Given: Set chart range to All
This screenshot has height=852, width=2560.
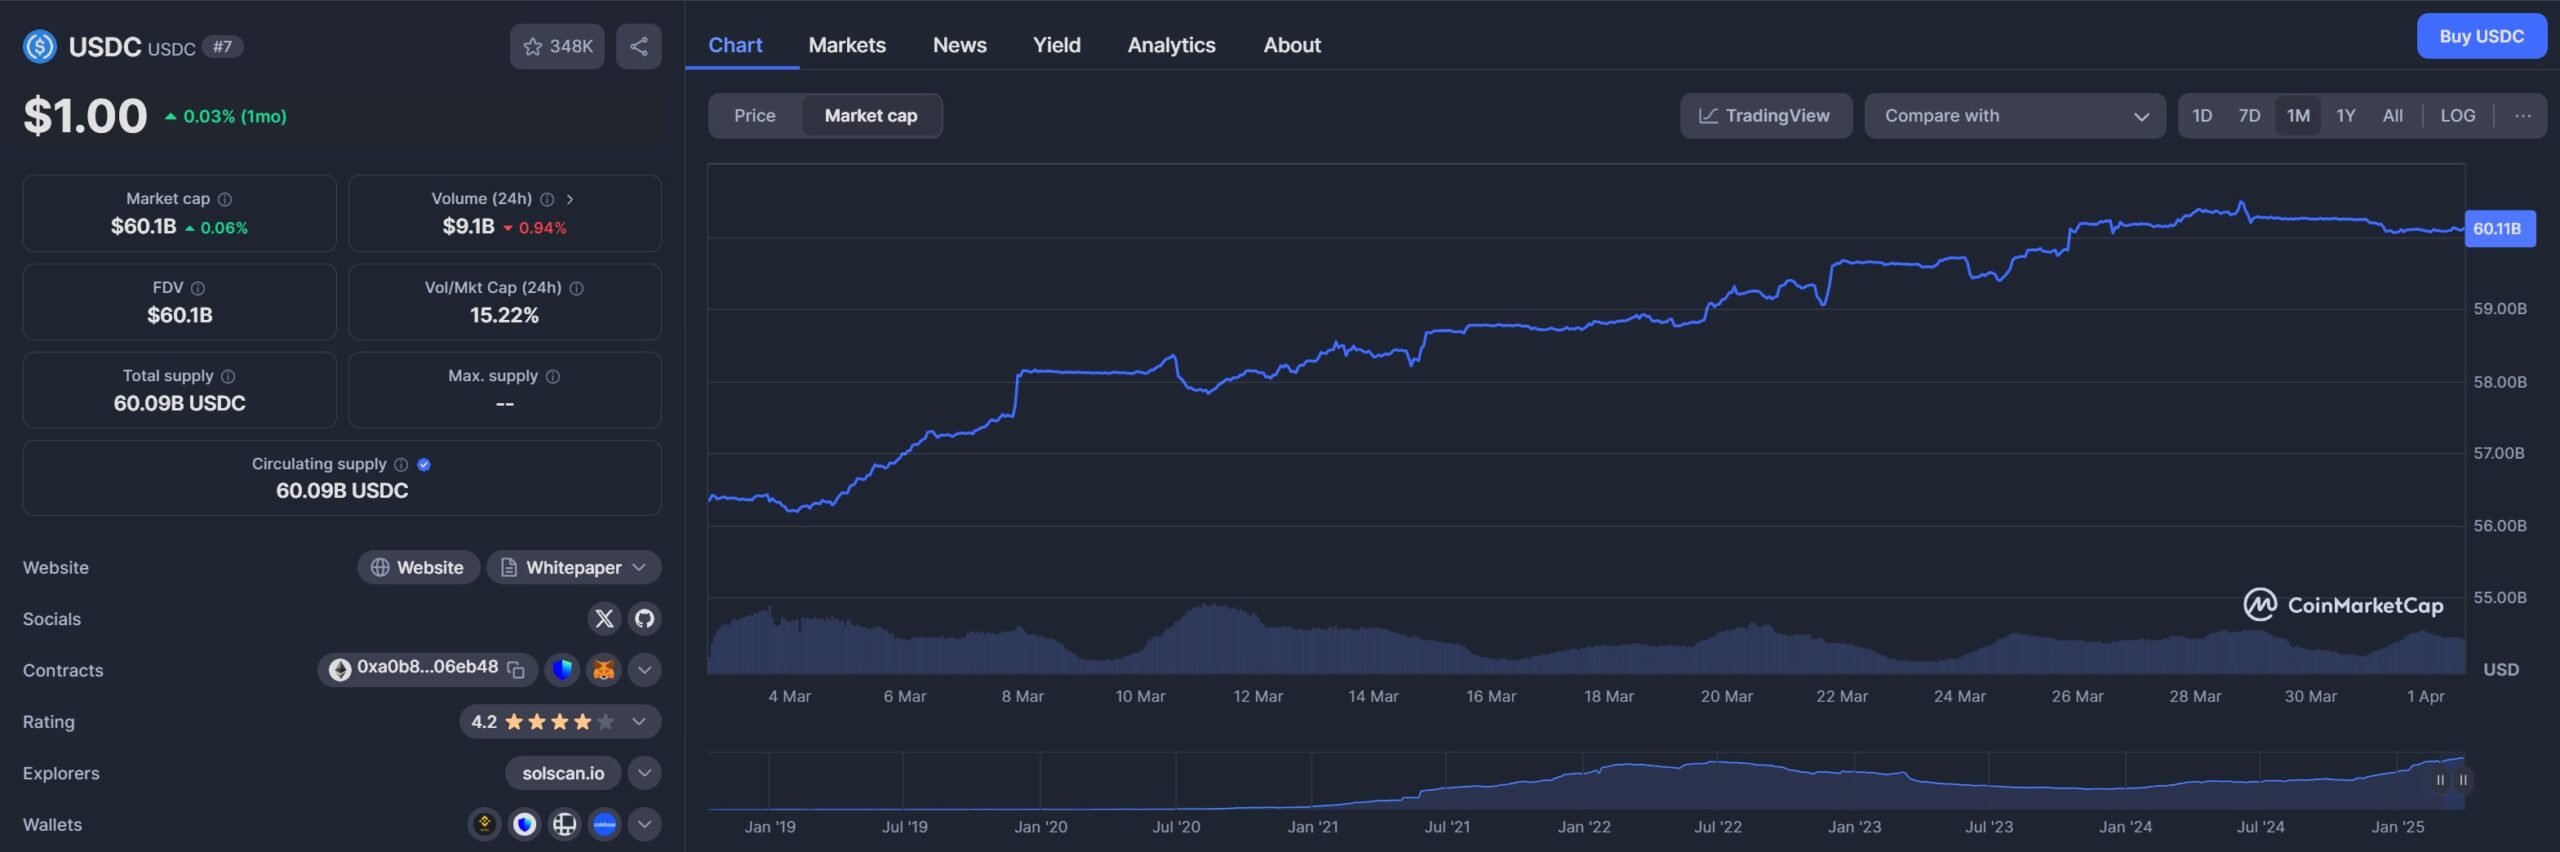Looking at the screenshot, I should click(2393, 116).
